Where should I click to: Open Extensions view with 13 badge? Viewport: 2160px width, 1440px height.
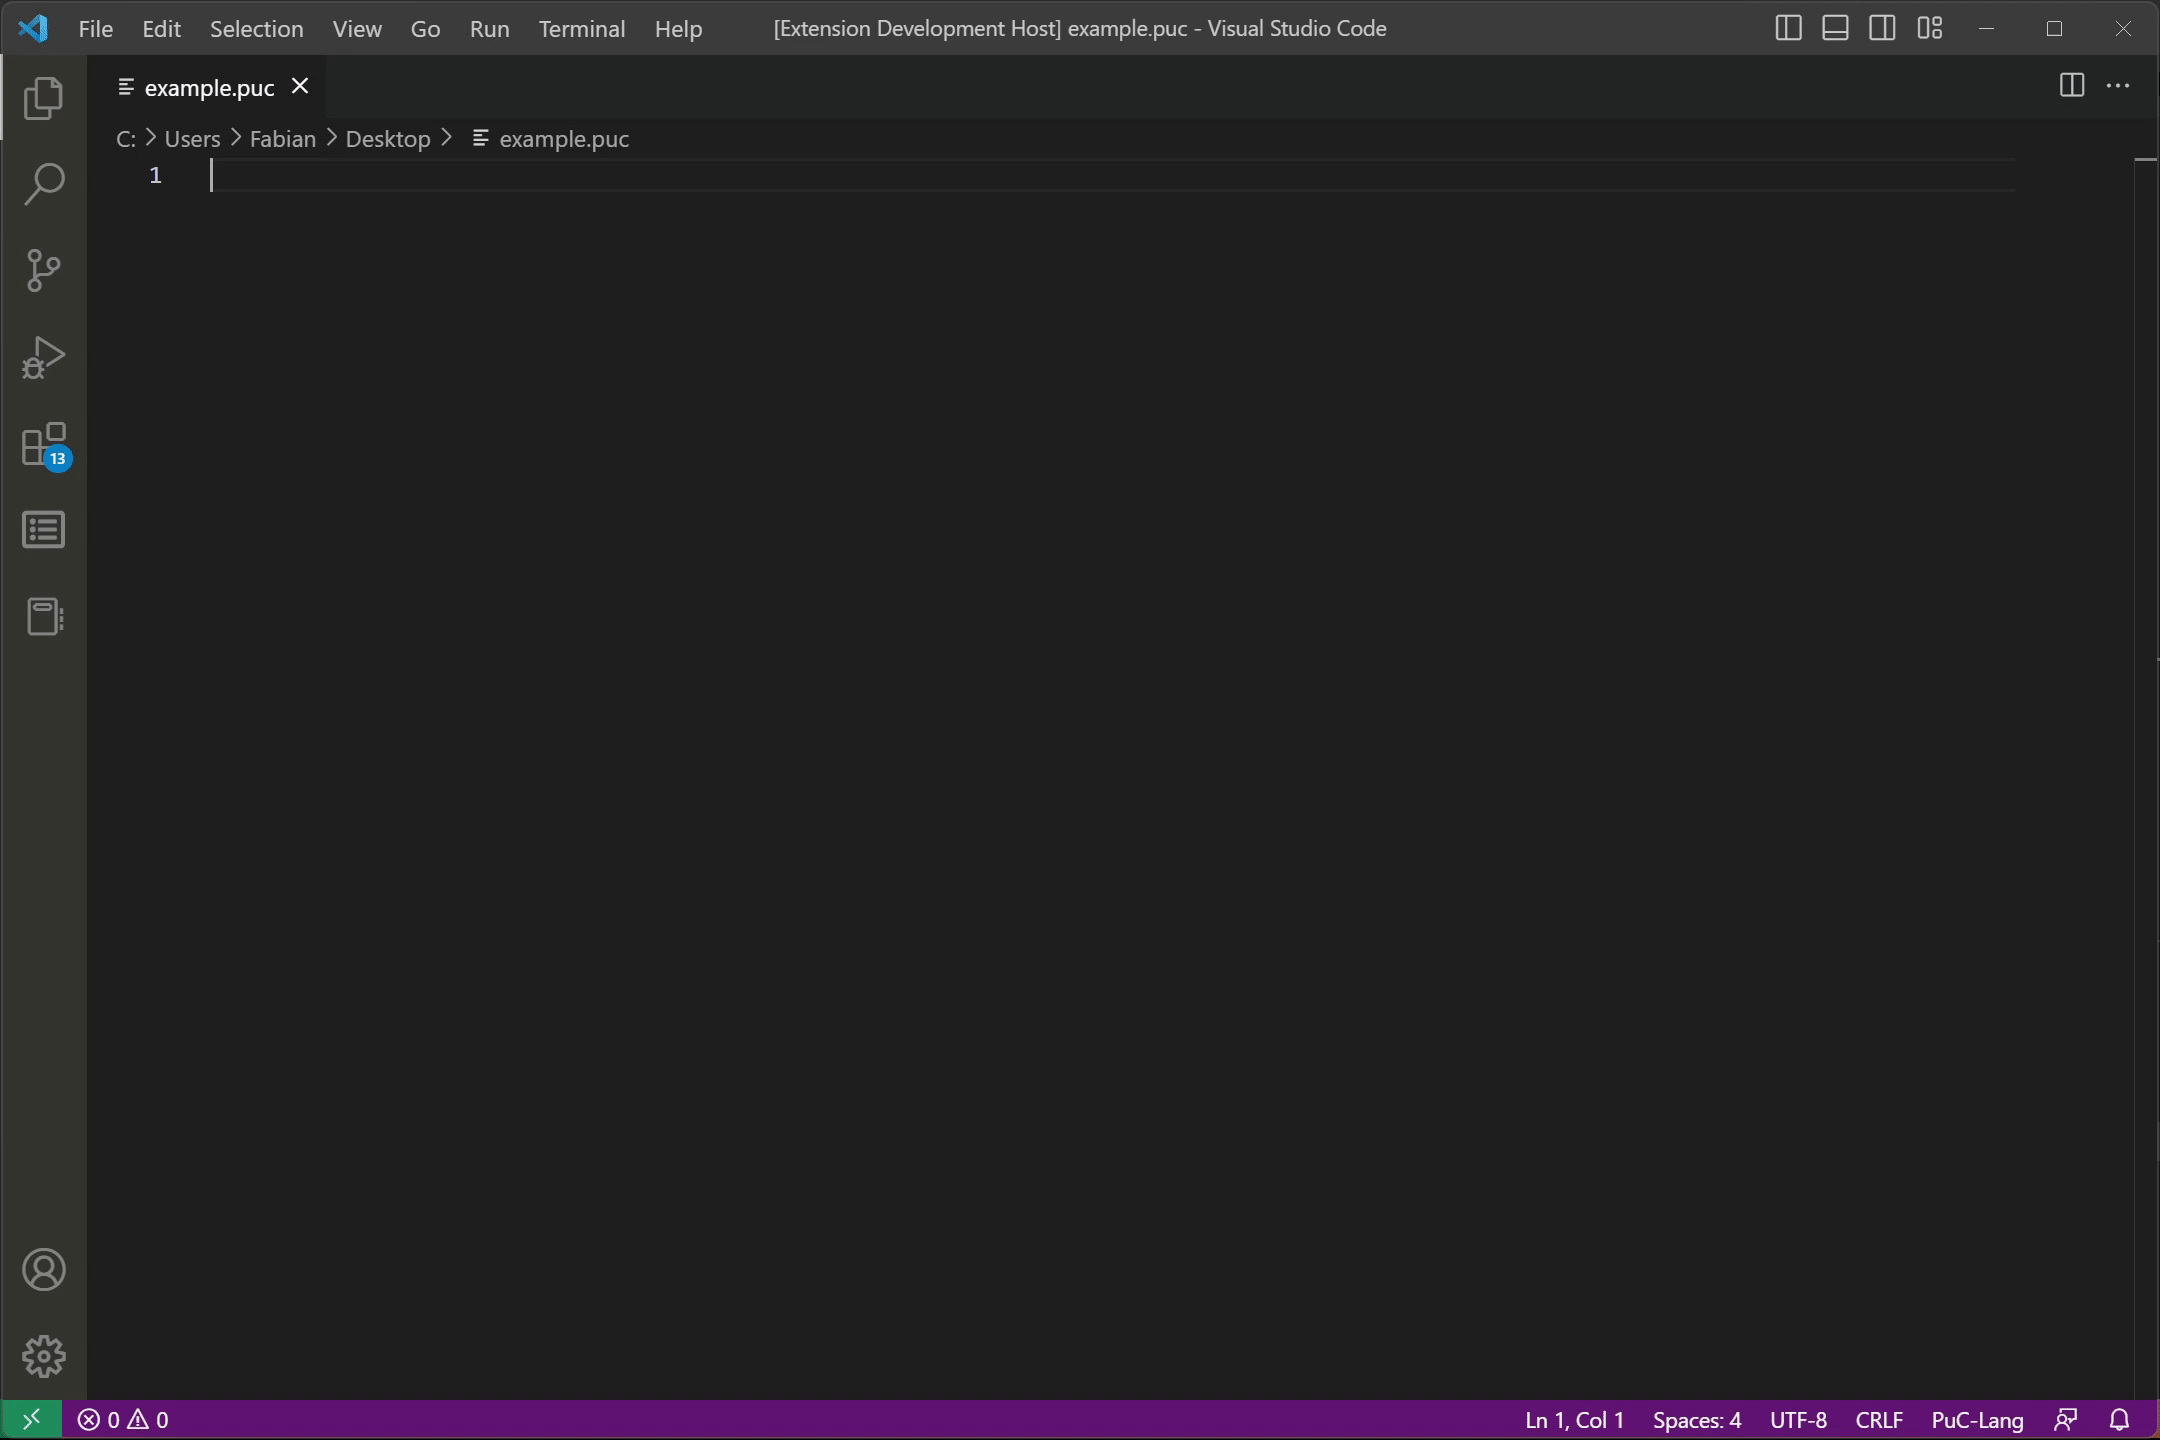(43, 444)
